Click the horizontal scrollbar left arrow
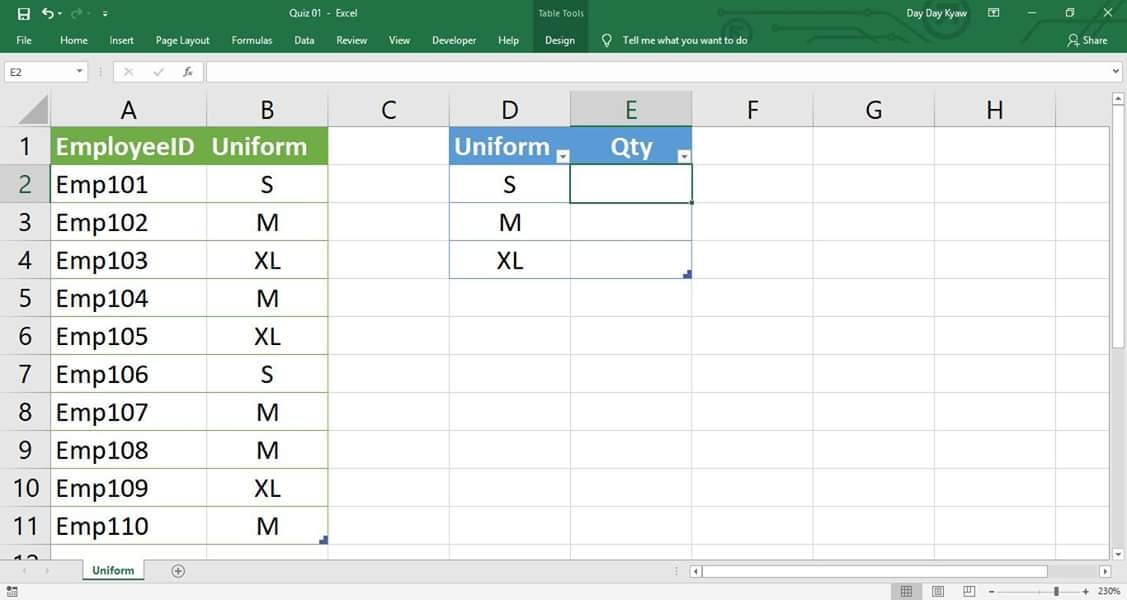Screen dimensions: 1127x600 tap(695, 571)
